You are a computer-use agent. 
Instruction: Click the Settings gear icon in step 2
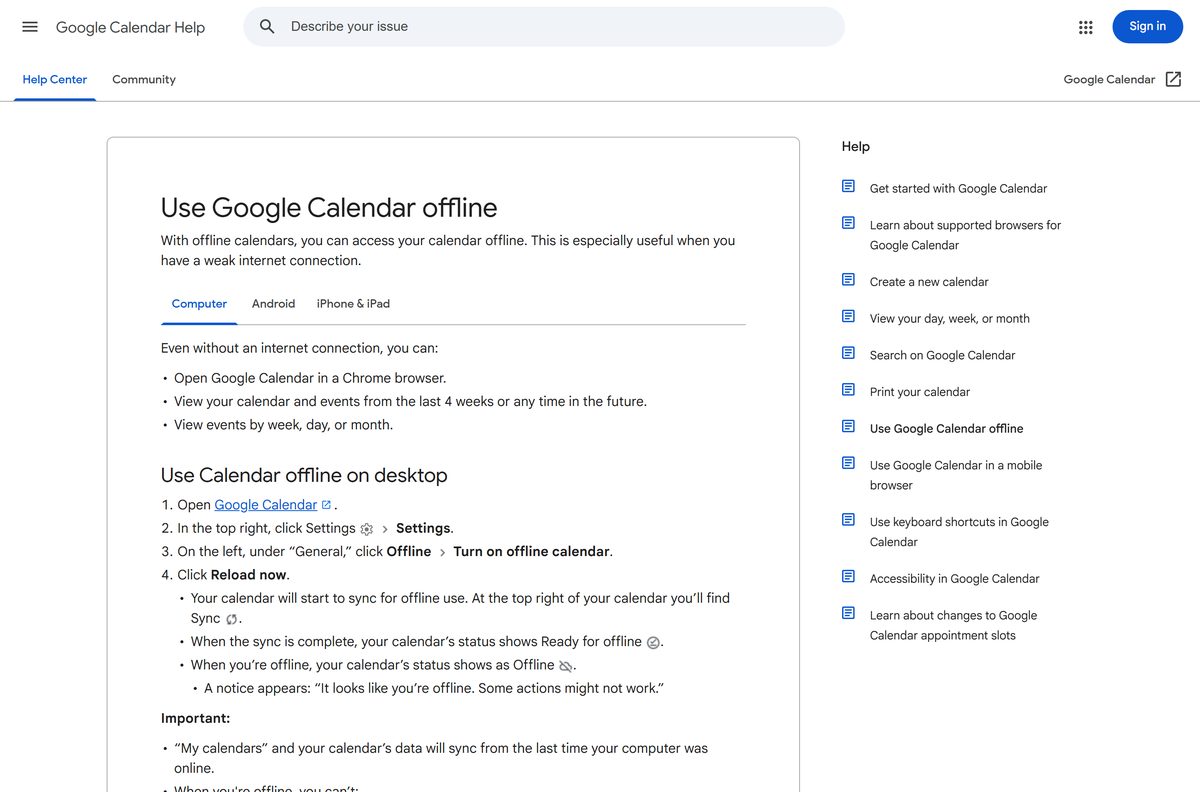point(367,529)
